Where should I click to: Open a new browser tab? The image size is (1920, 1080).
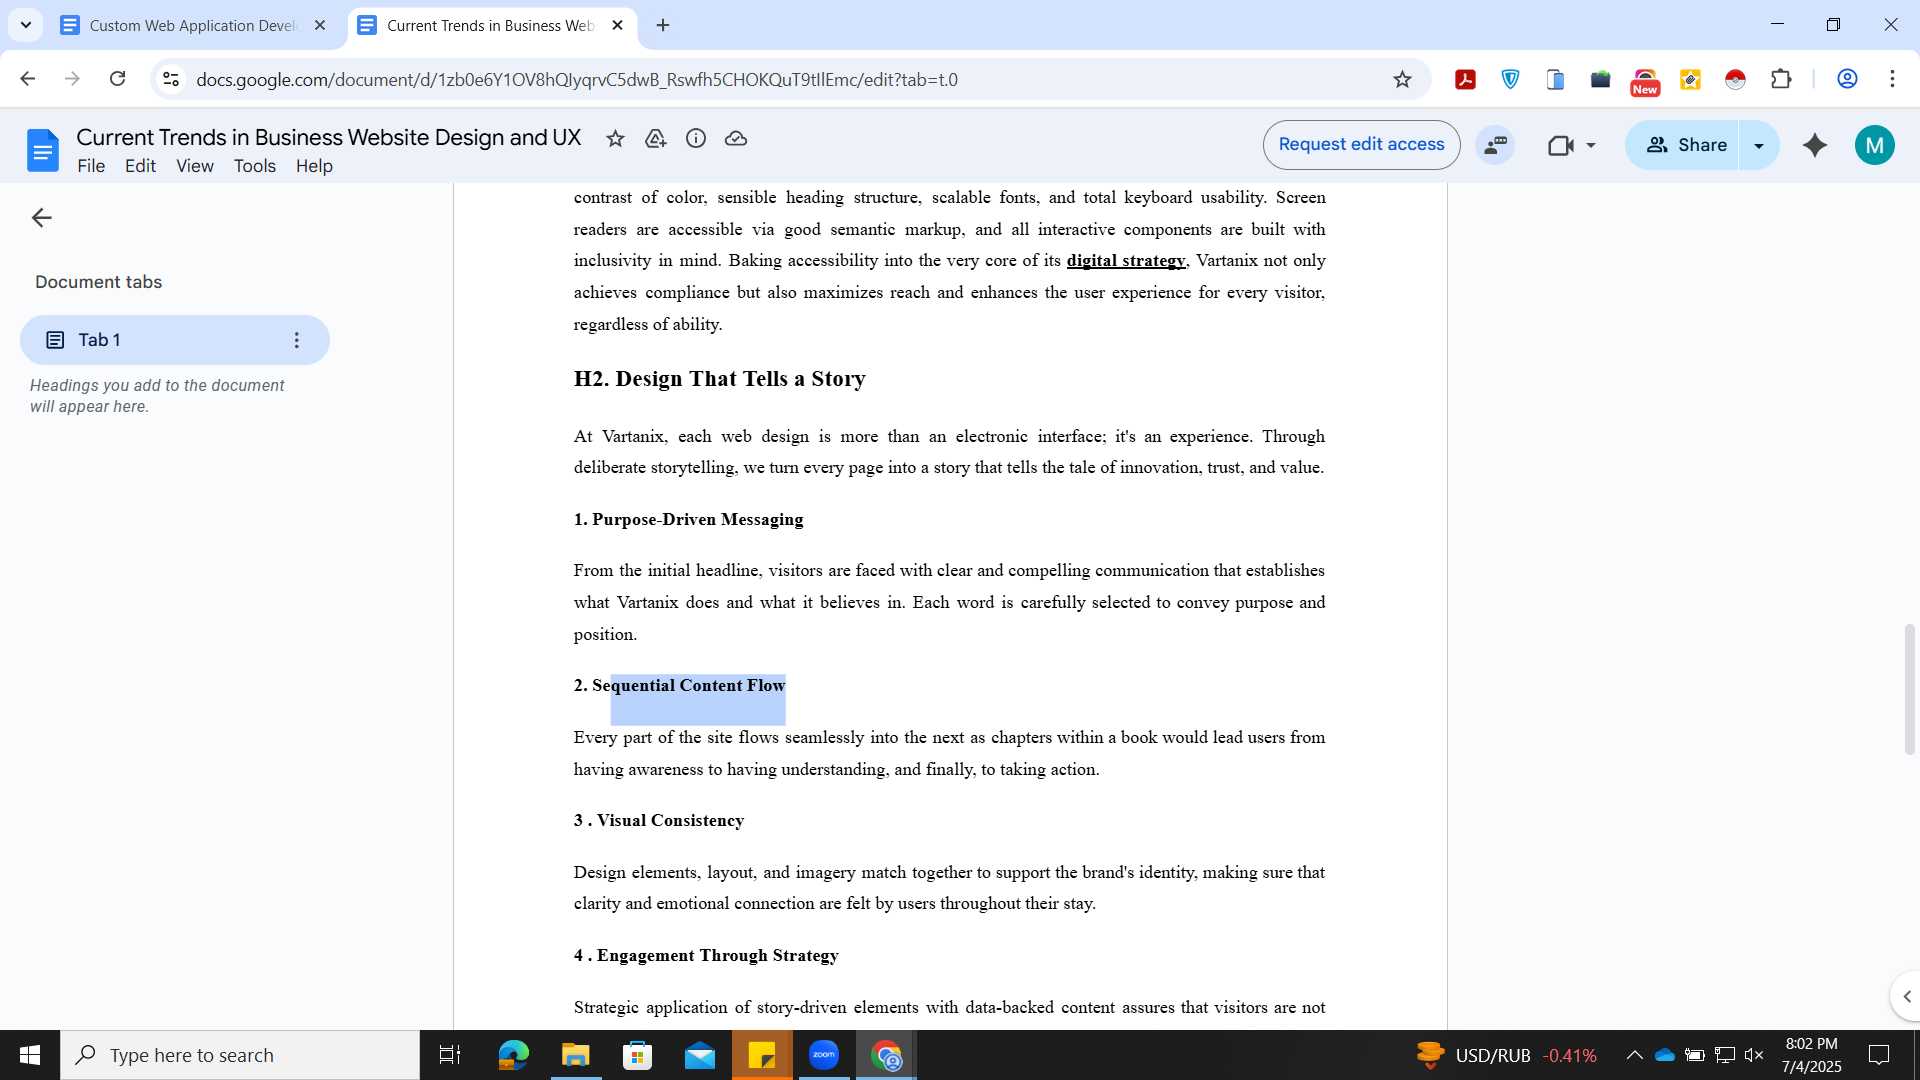(x=663, y=25)
